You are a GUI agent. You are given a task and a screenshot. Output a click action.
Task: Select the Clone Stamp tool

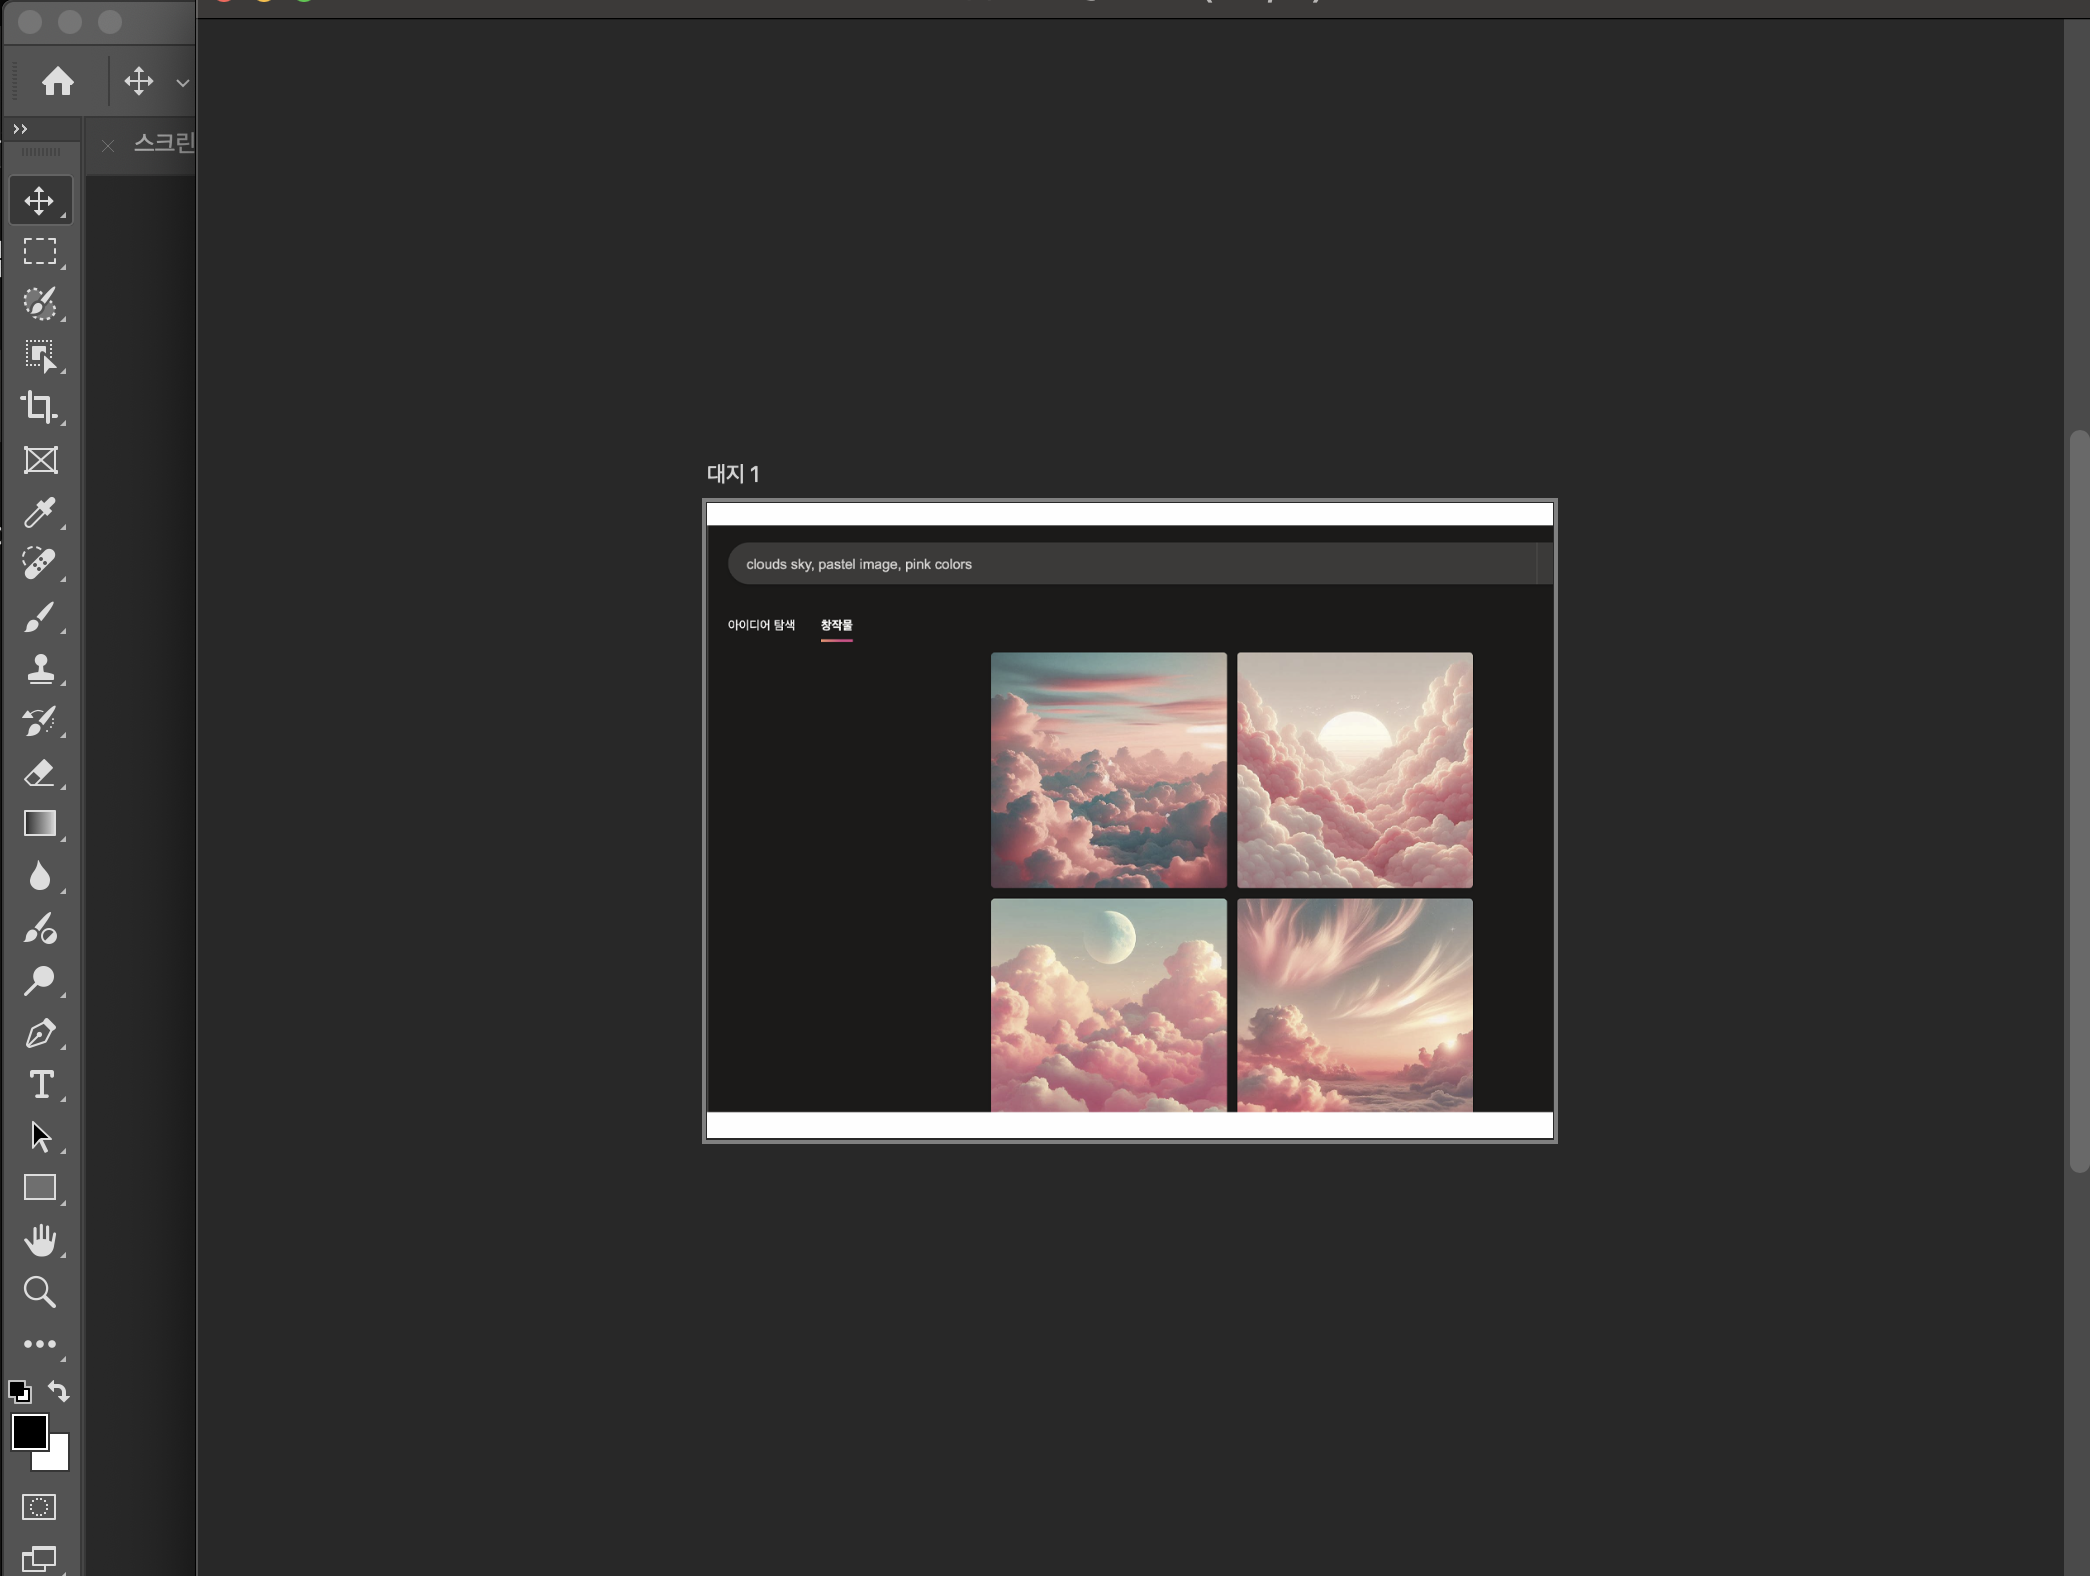pyautogui.click(x=40, y=668)
